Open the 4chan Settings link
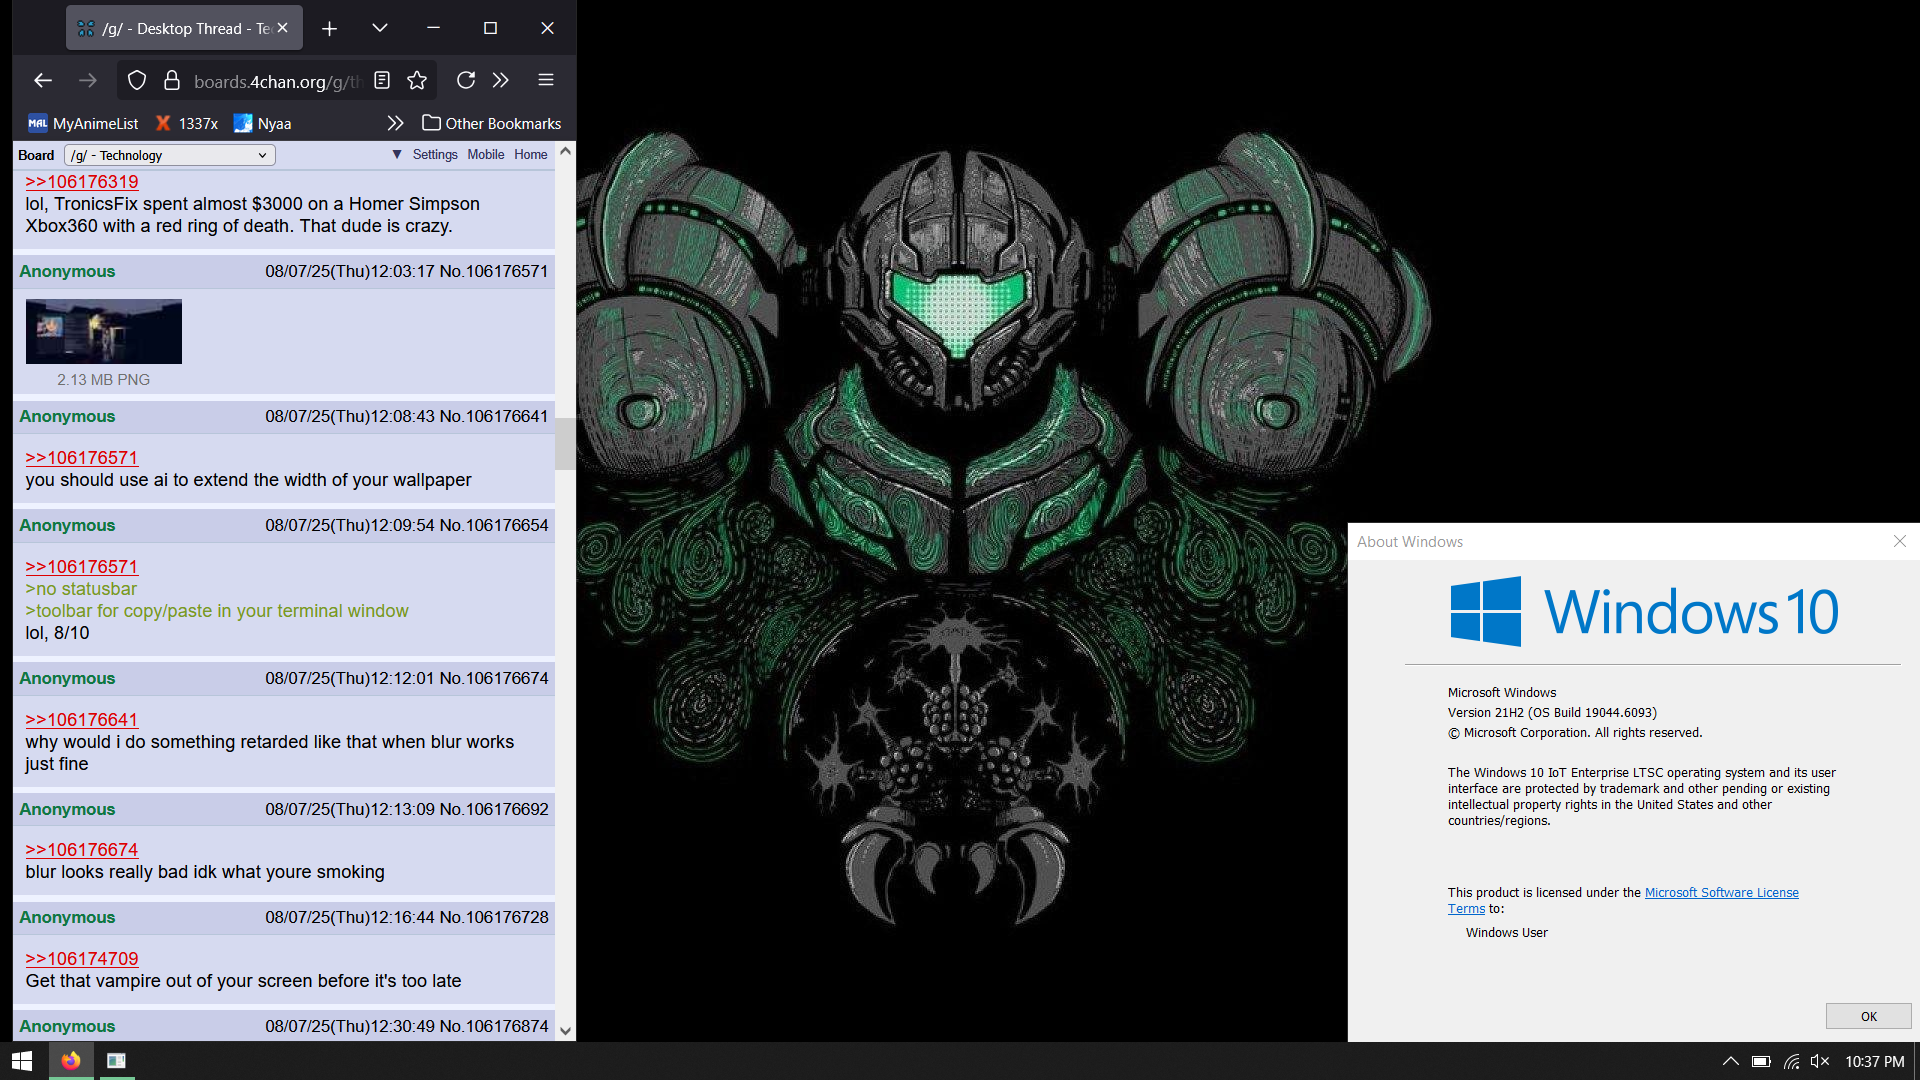 point(435,154)
